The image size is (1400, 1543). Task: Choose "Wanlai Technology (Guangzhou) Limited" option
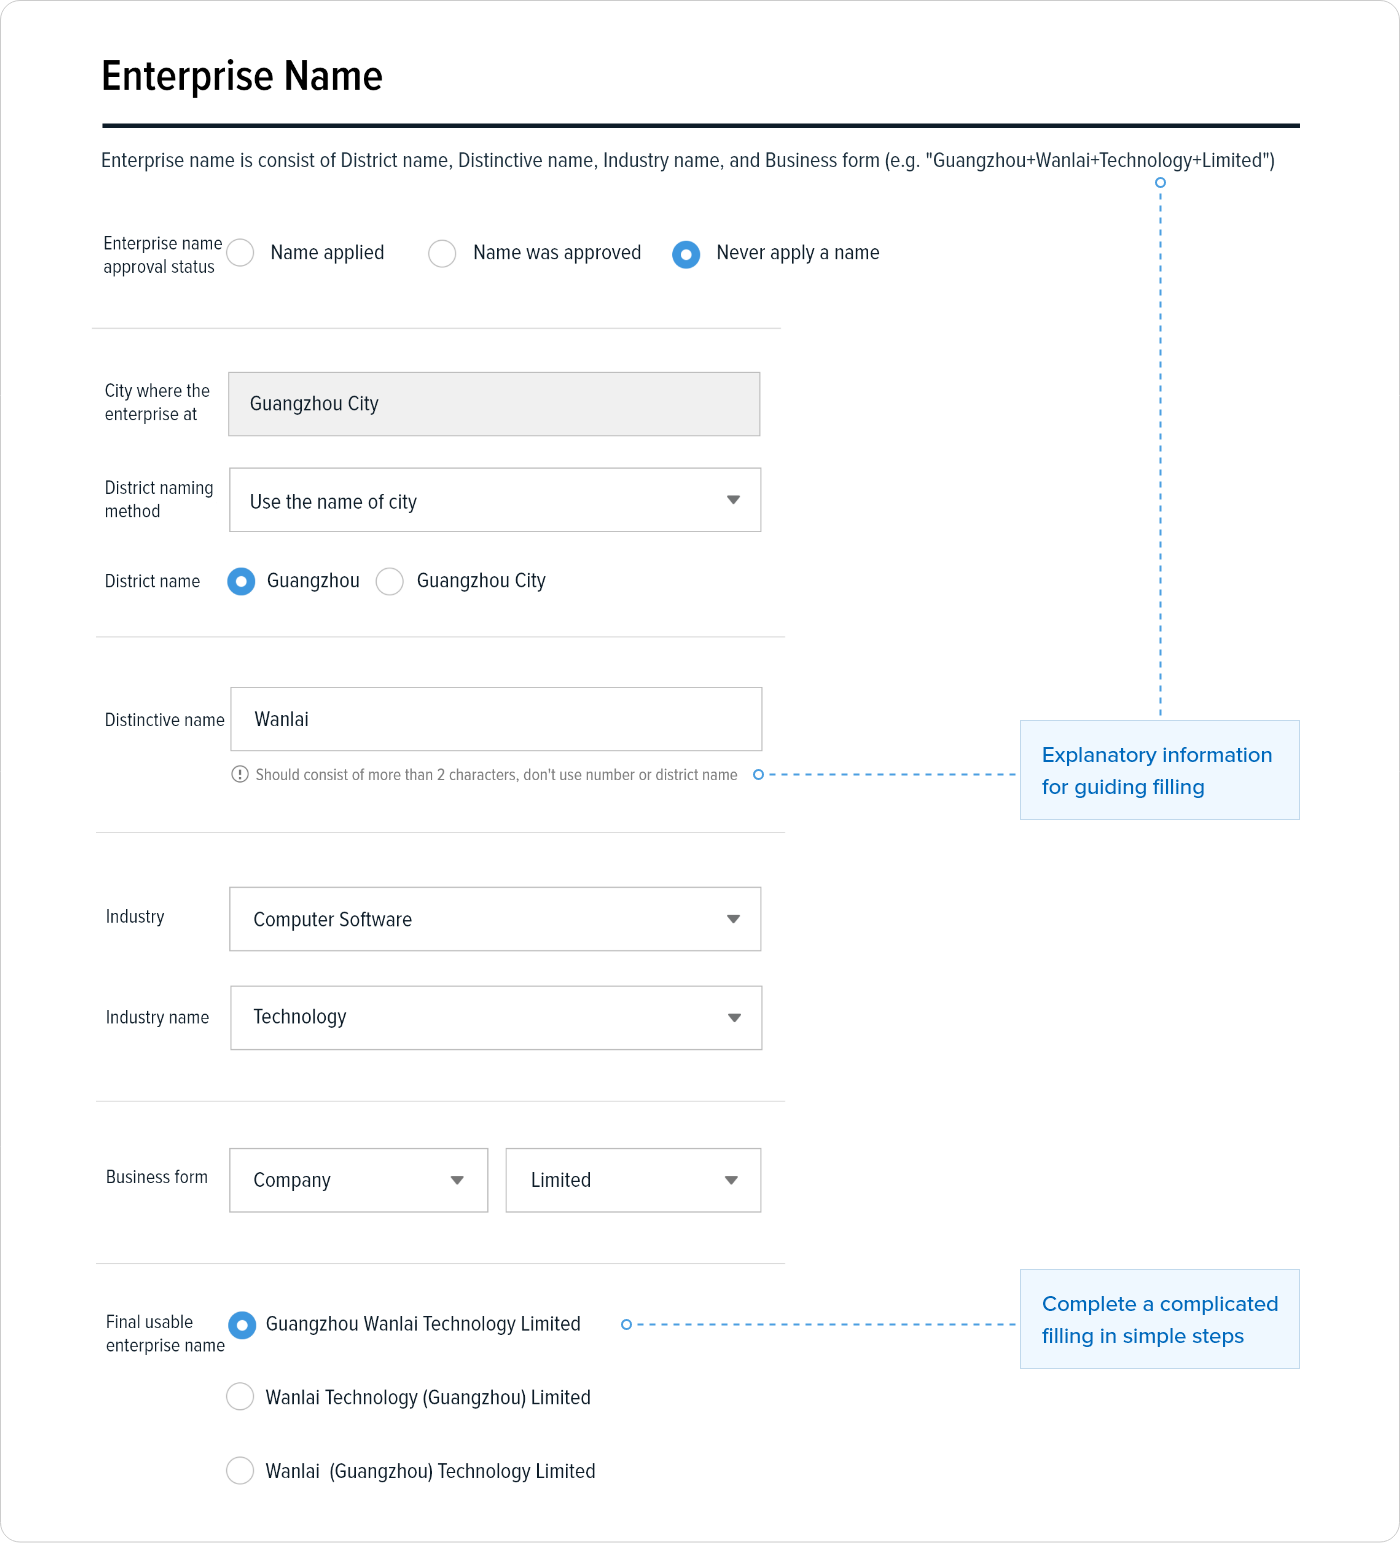240,1396
